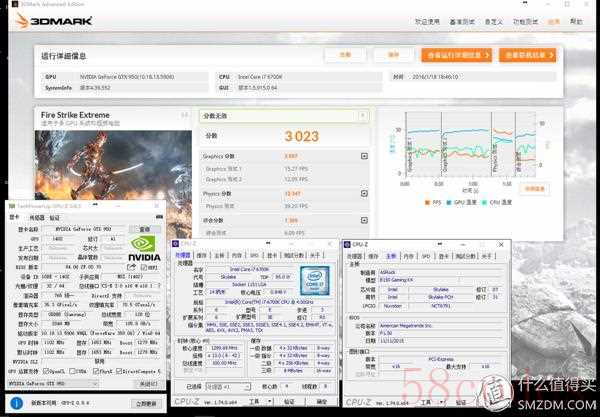Click the GPU-Z BIOS export share icon
This screenshot has height=417, width=600.
coord(131,267)
